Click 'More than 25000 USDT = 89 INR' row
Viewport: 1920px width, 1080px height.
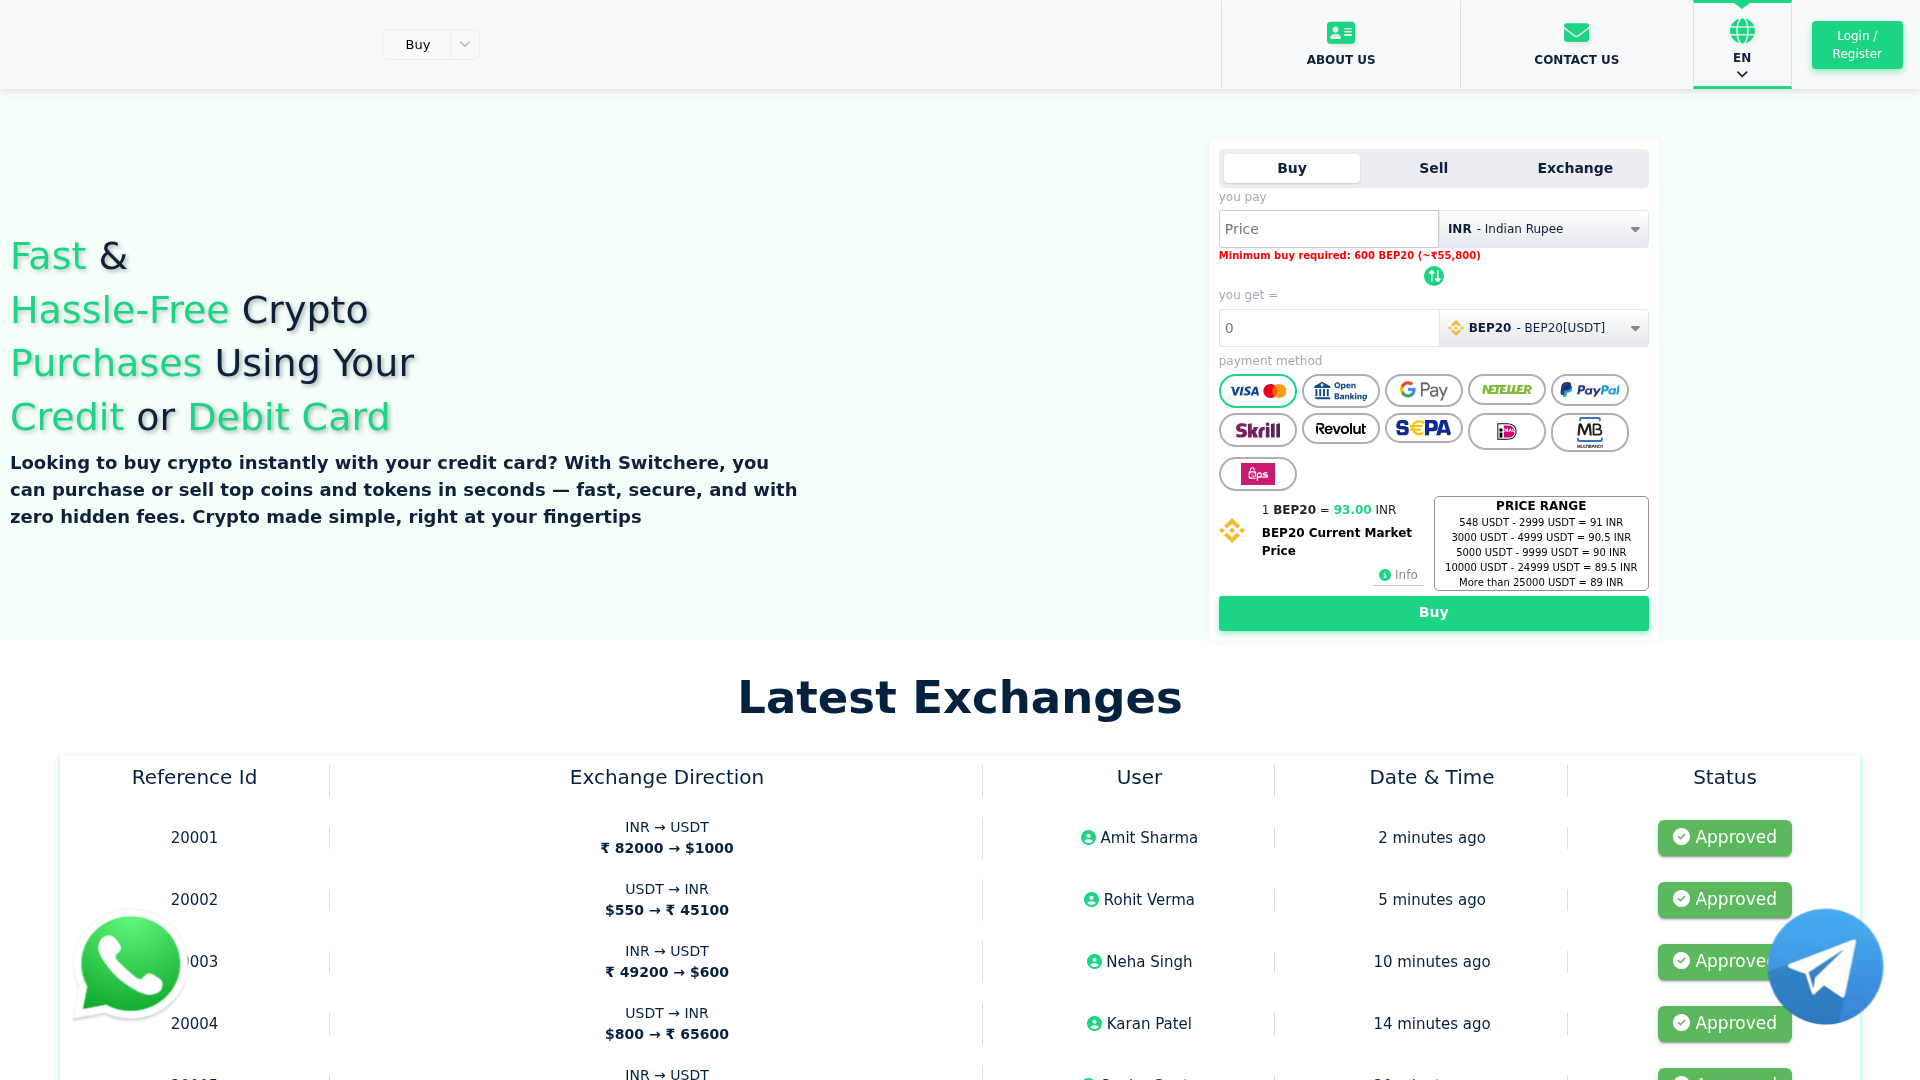click(x=1541, y=582)
